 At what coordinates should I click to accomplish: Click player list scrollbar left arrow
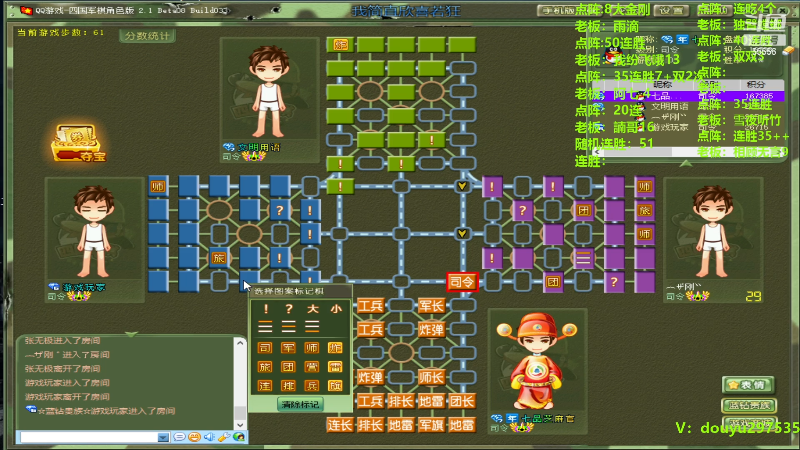point(597,152)
